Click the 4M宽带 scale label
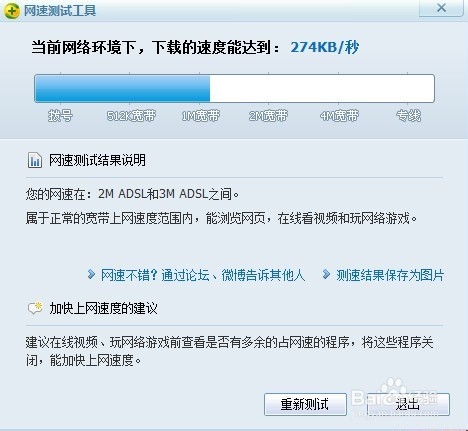Screen dimensions: 468x431 [339, 116]
